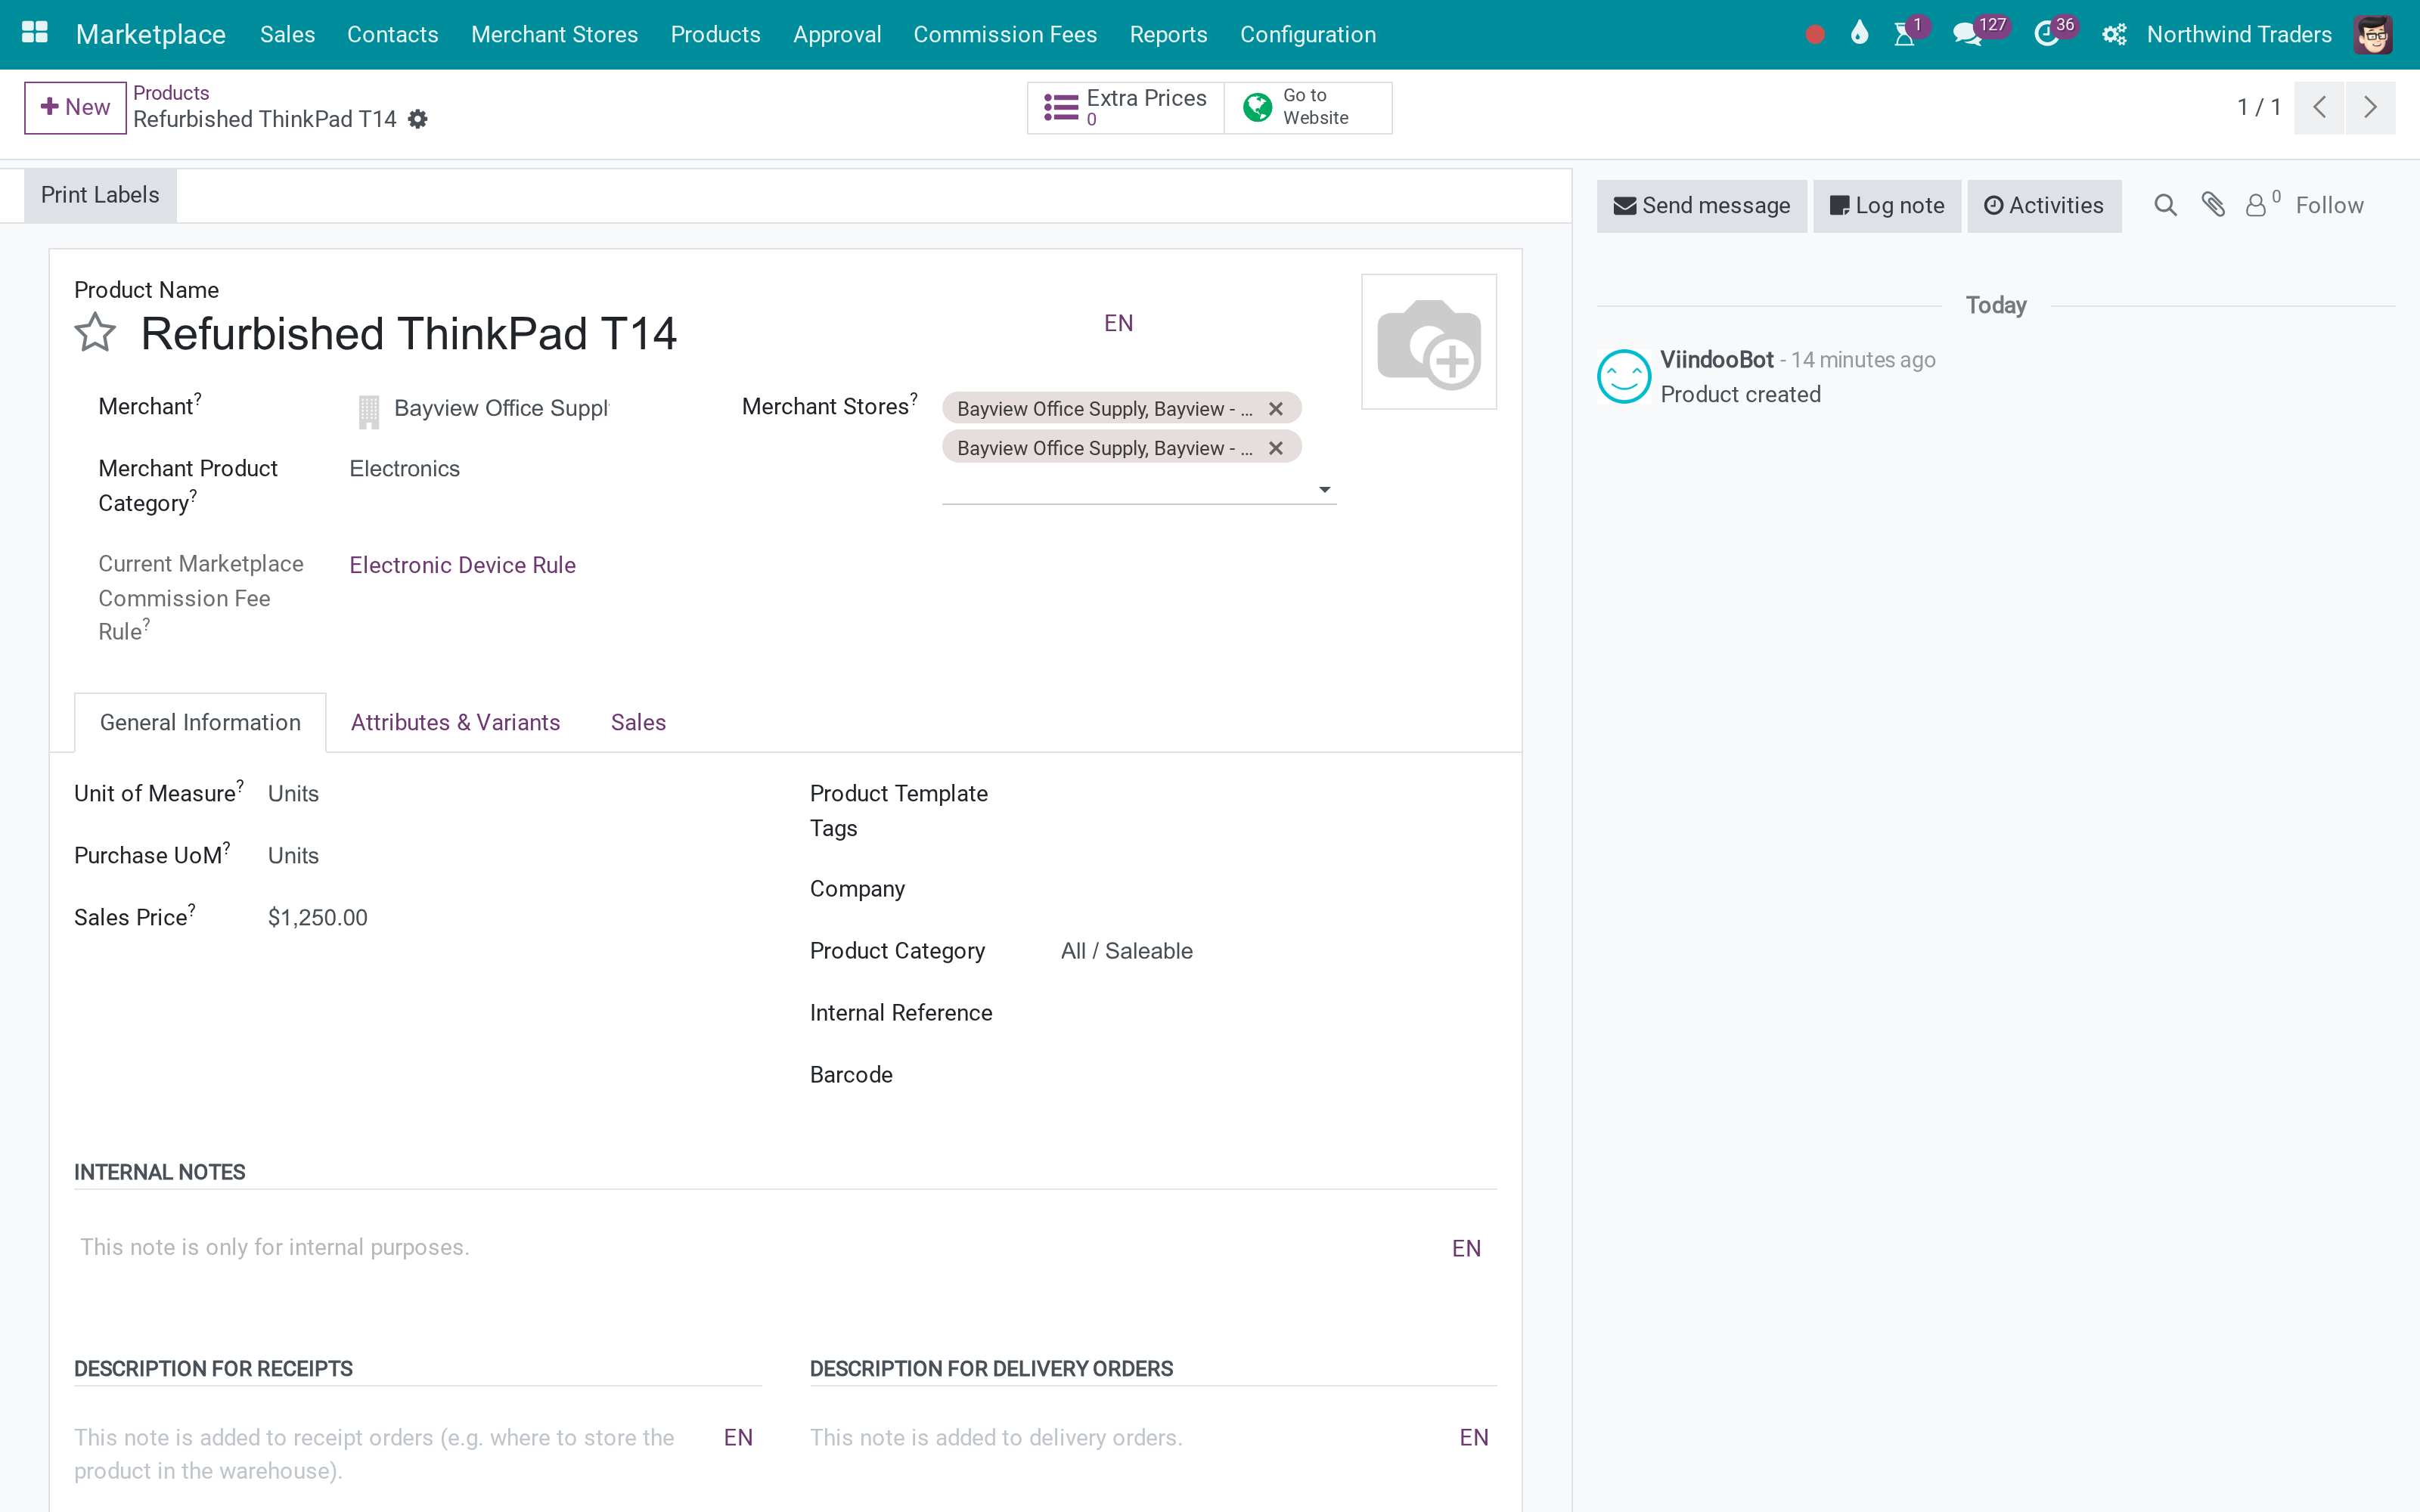Open the Company field selector
Screen dimensions: 2420x1512
[1278, 889]
